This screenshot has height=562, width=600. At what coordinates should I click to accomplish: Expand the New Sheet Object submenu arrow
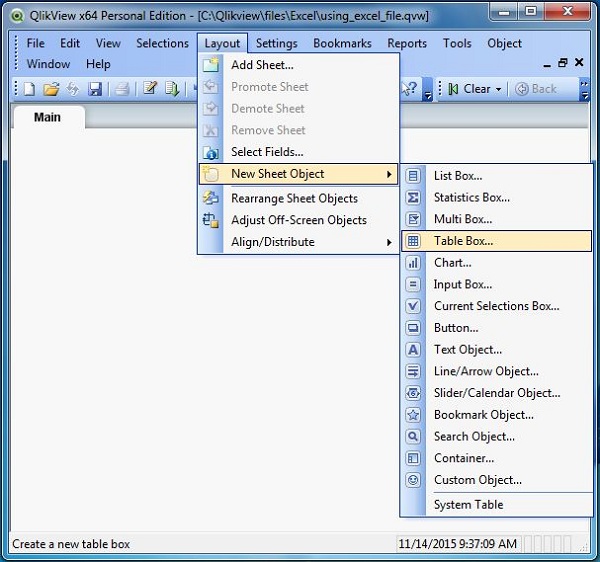pos(389,174)
